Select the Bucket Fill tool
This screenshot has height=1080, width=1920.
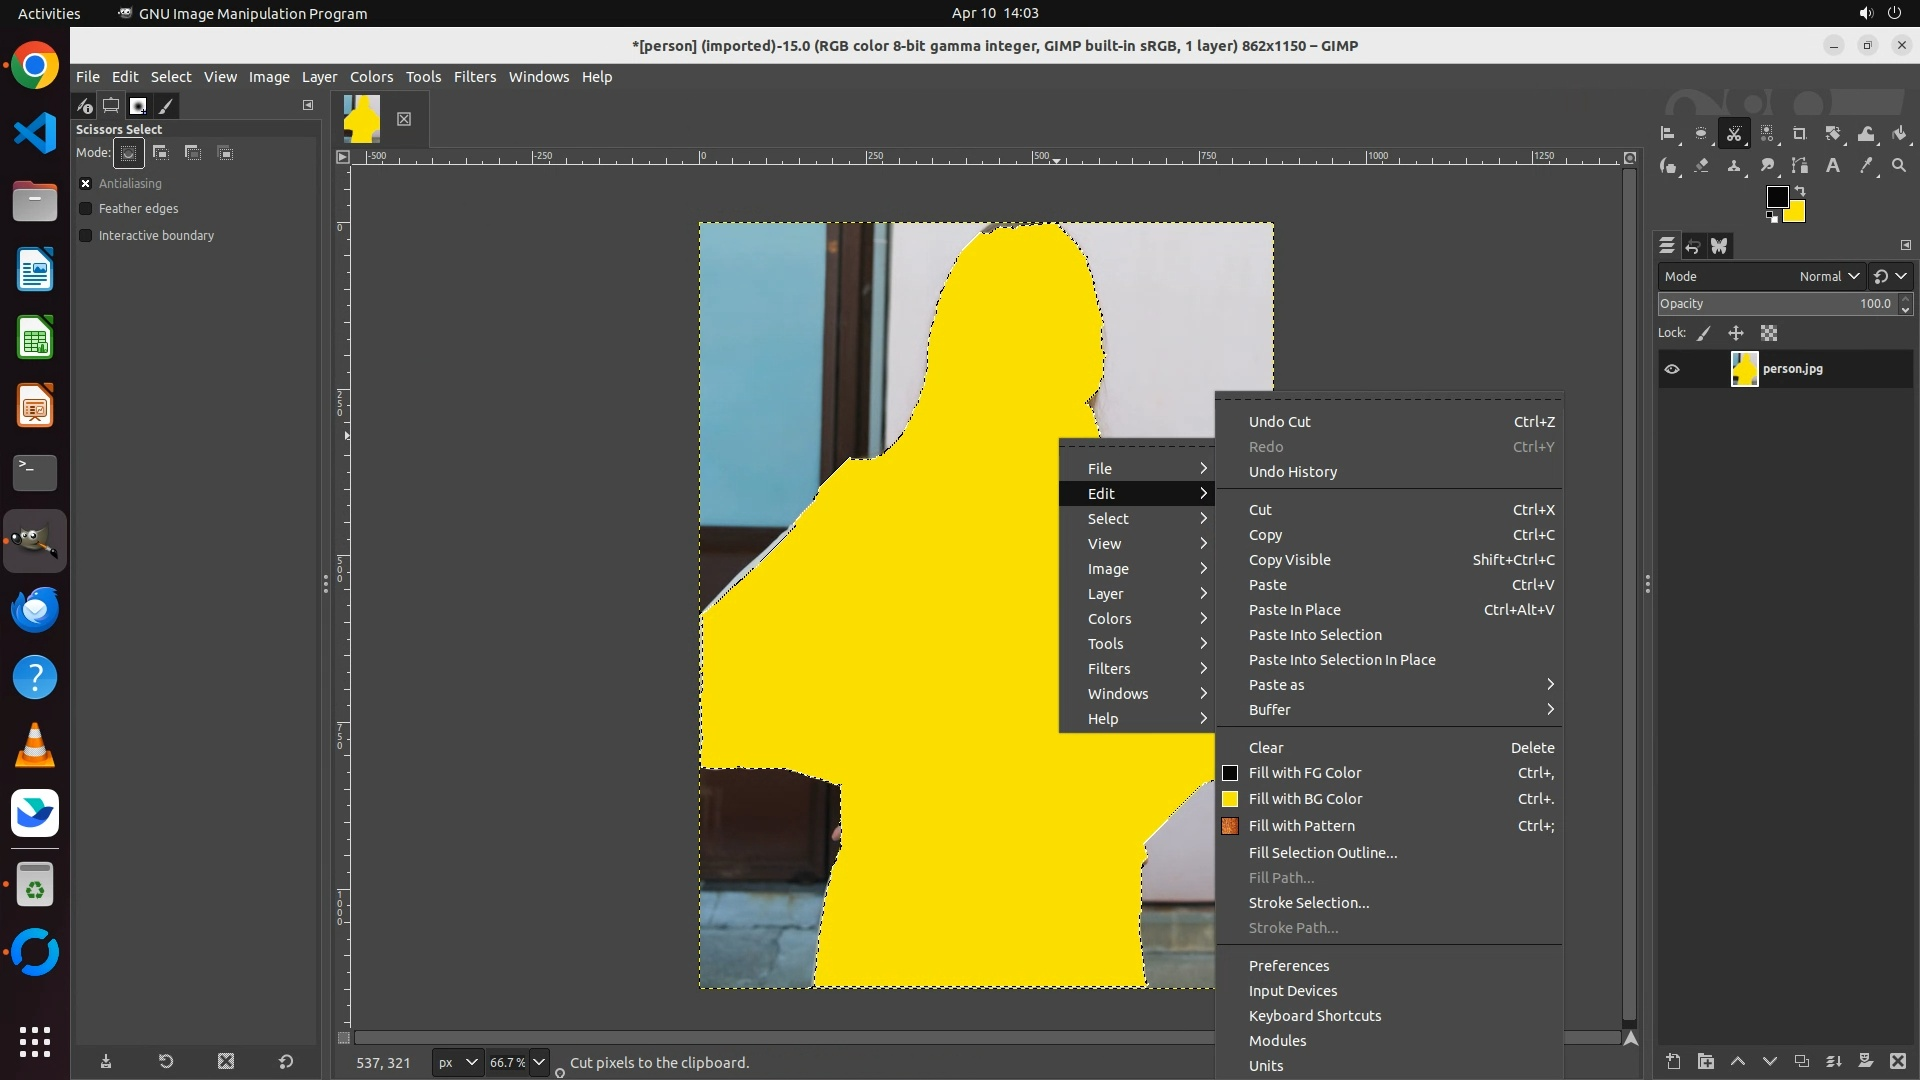[1900, 134]
